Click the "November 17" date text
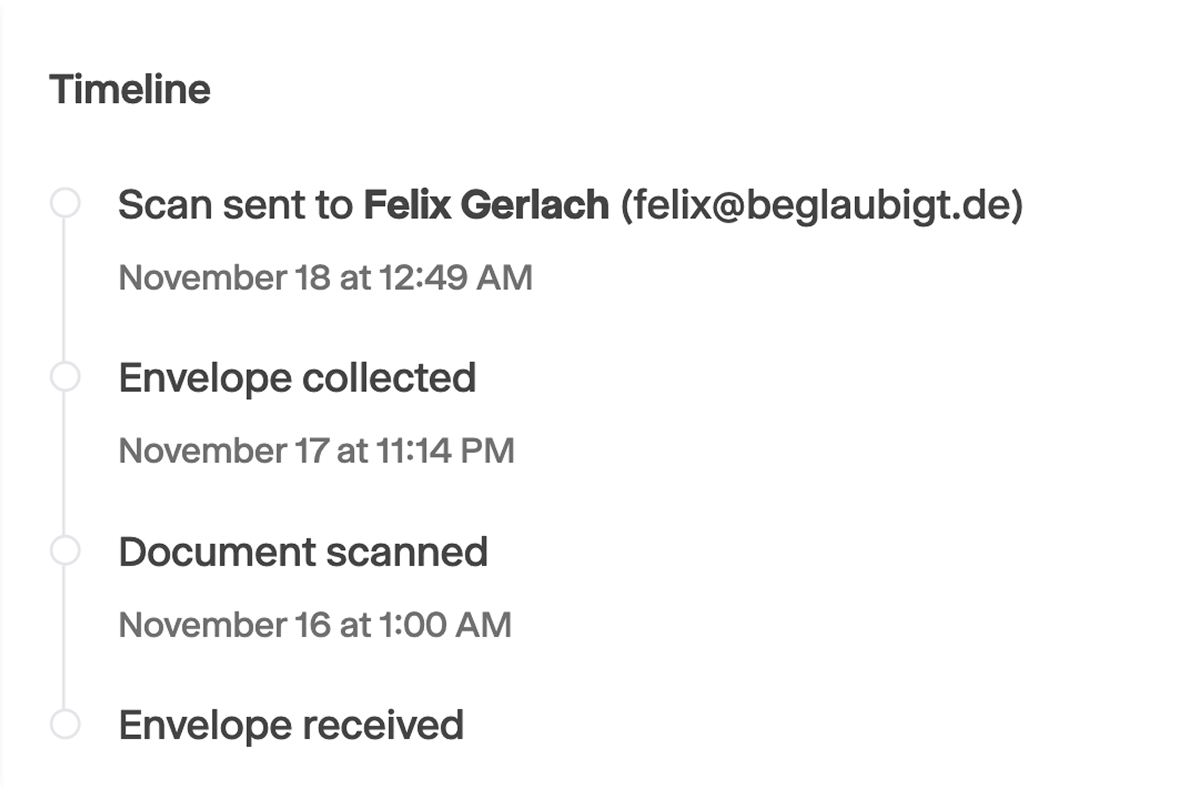The width and height of the screenshot is (1194, 792). coord(223,451)
